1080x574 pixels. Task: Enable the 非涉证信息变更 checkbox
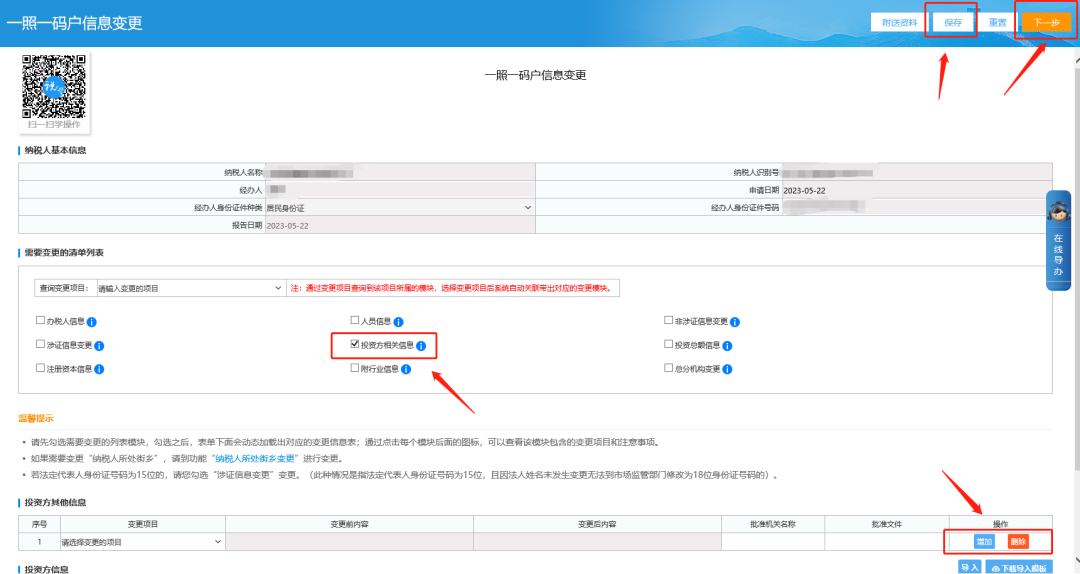668,320
